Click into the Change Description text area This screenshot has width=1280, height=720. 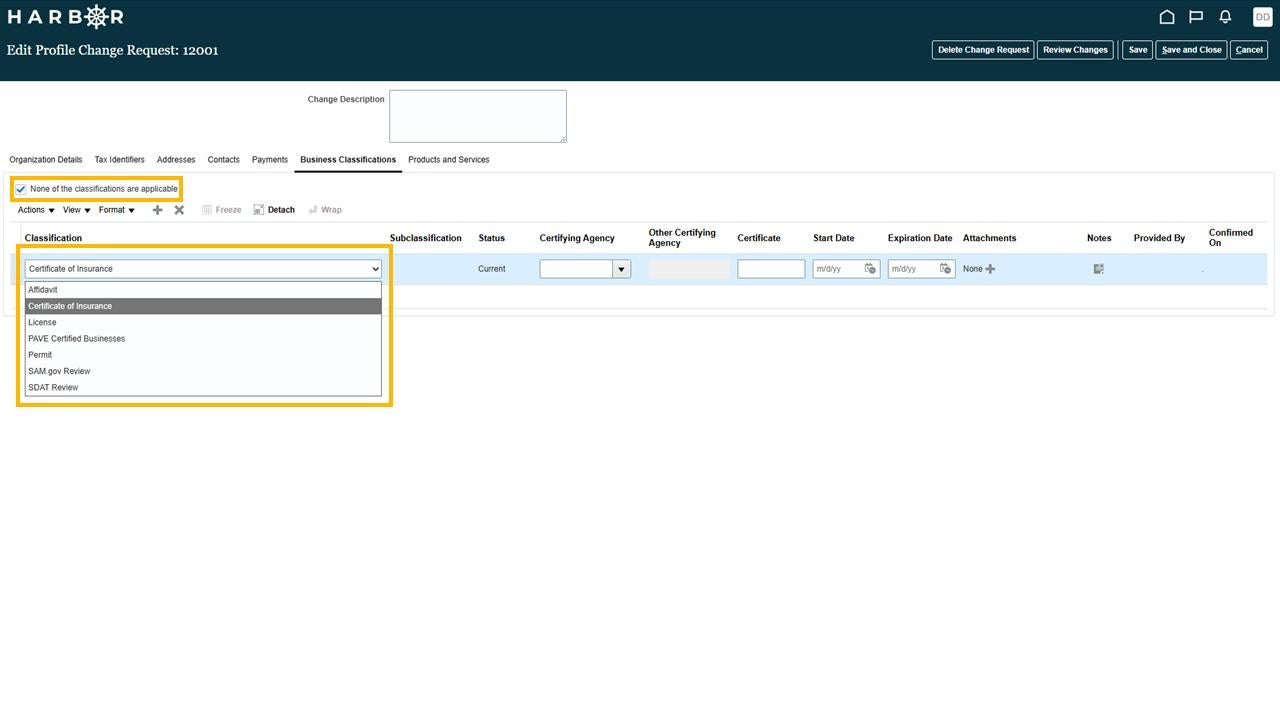click(478, 116)
